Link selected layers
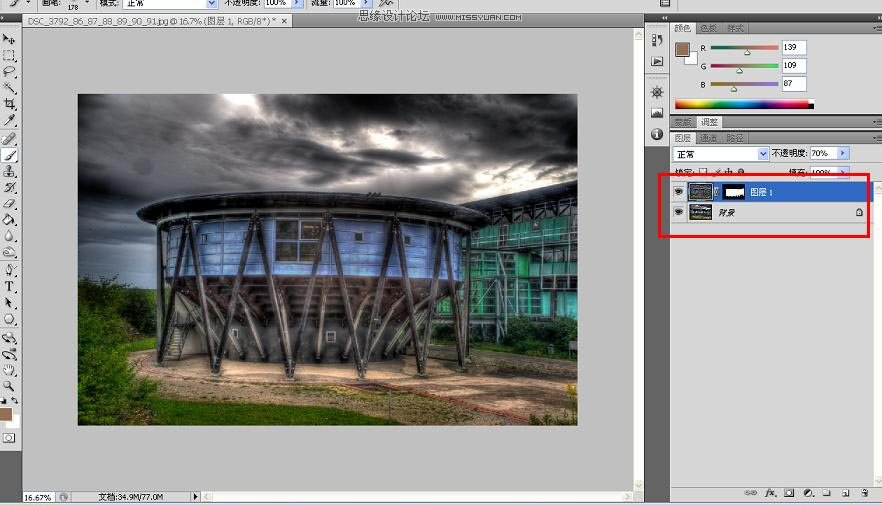The height and width of the screenshot is (505, 882). [750, 493]
